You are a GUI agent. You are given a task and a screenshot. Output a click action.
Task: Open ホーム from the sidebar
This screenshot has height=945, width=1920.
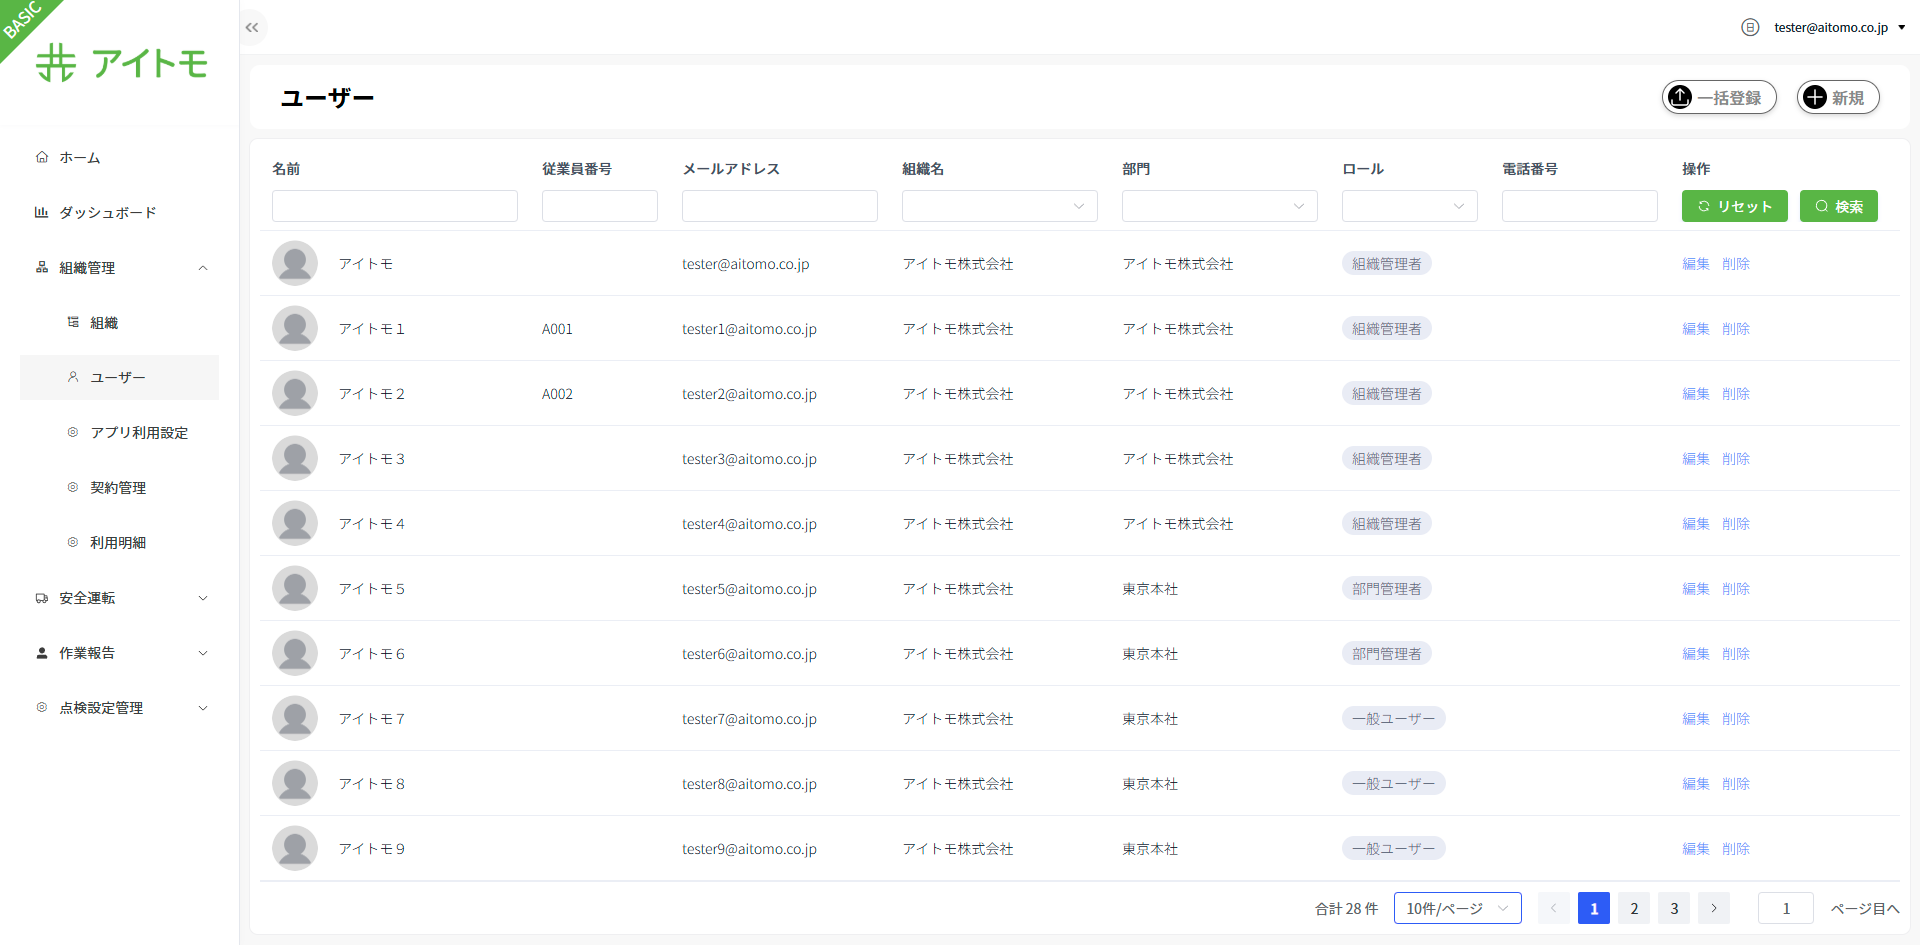click(80, 157)
